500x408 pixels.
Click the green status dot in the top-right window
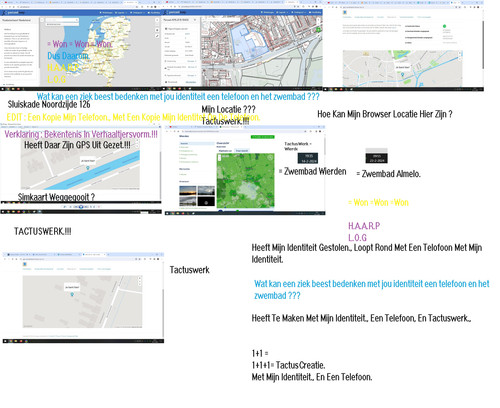[x=444, y=26]
